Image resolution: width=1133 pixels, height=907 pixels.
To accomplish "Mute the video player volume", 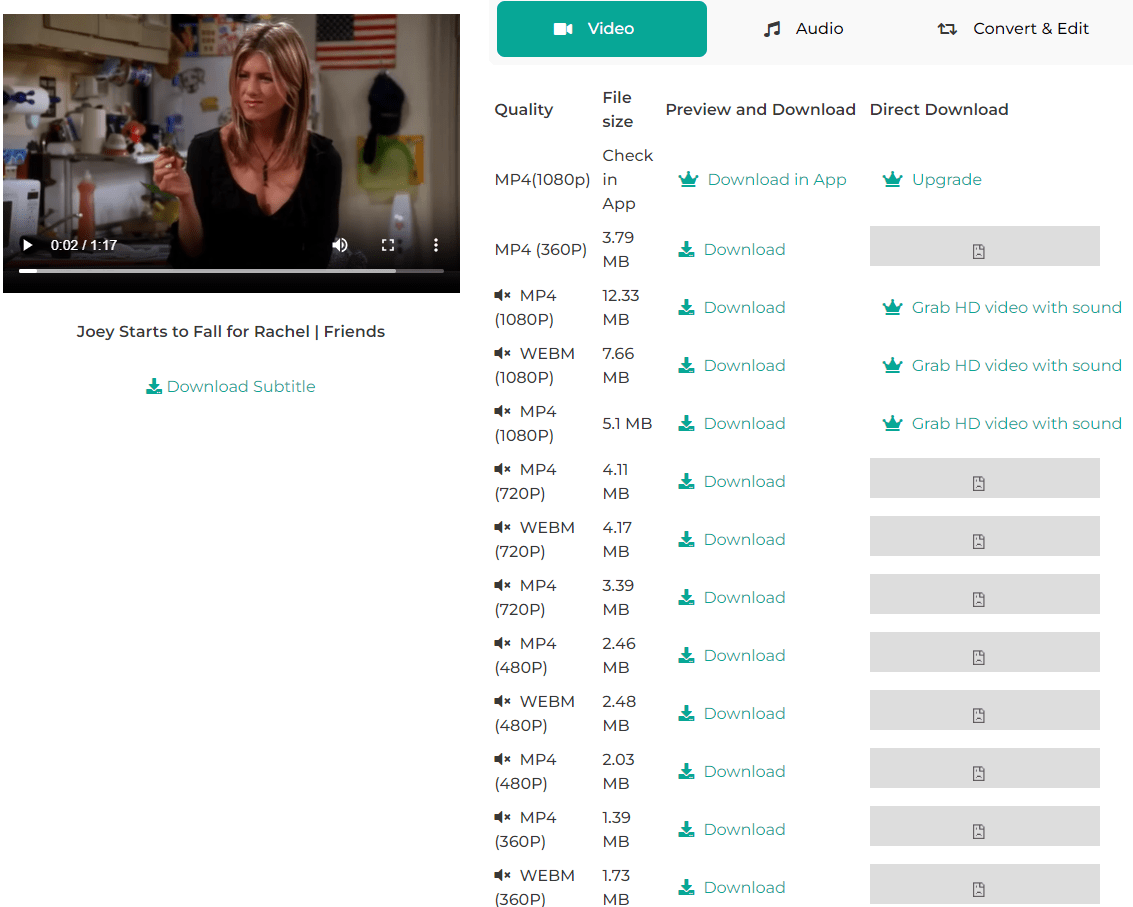I will tap(340, 245).
